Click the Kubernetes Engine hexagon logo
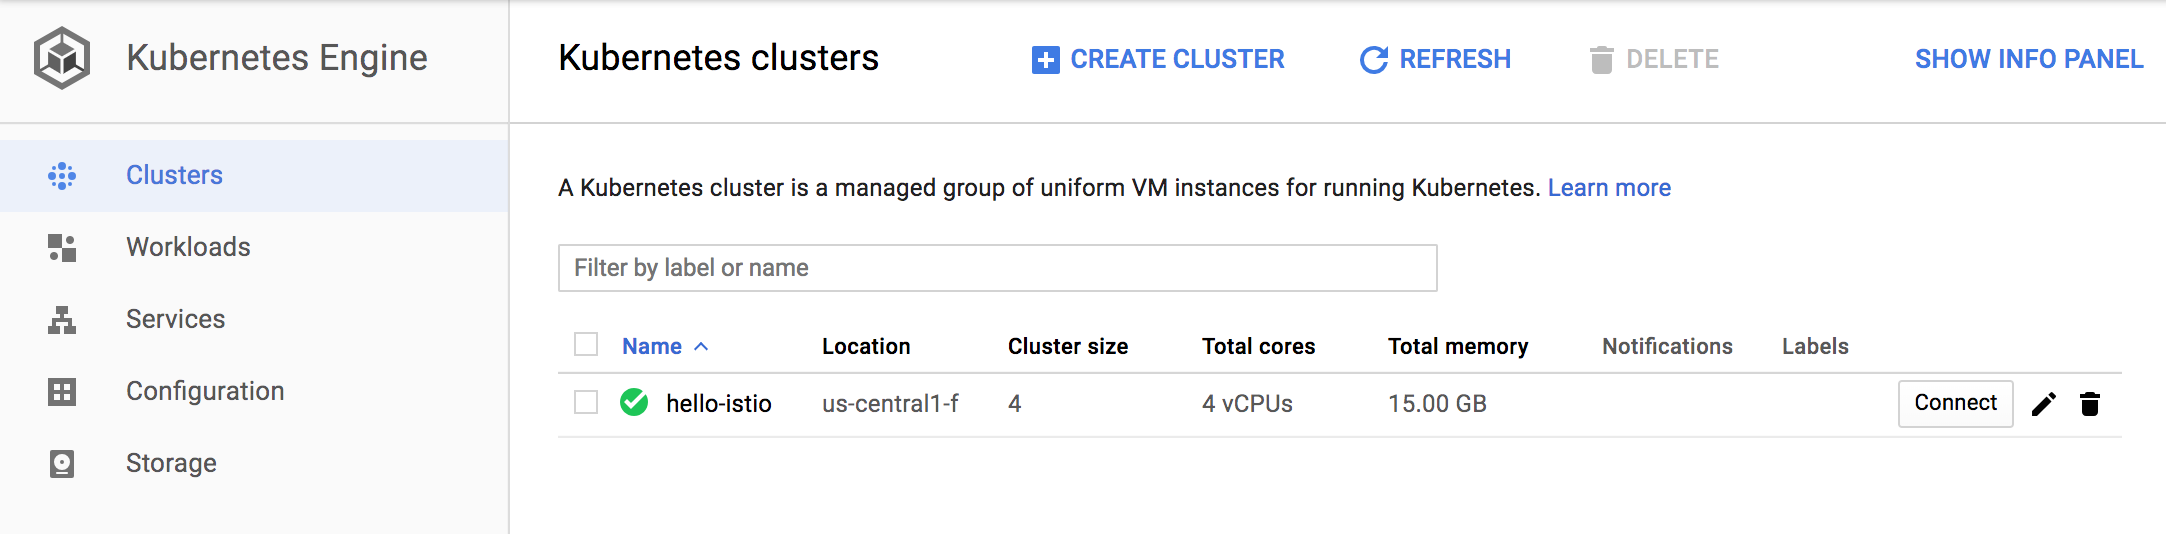Screen dimensions: 2166x534 tap(62, 58)
